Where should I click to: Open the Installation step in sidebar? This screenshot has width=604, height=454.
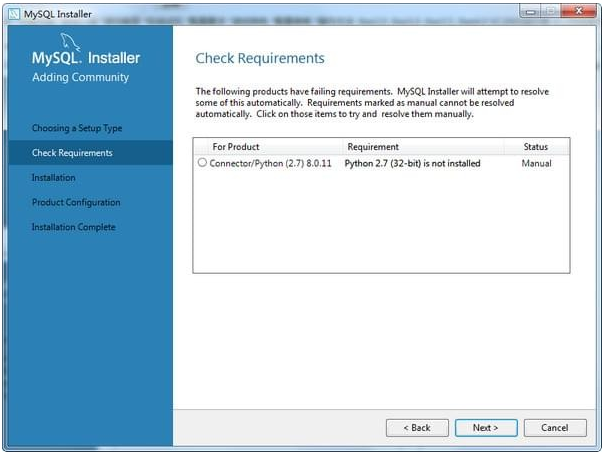tap(54, 178)
